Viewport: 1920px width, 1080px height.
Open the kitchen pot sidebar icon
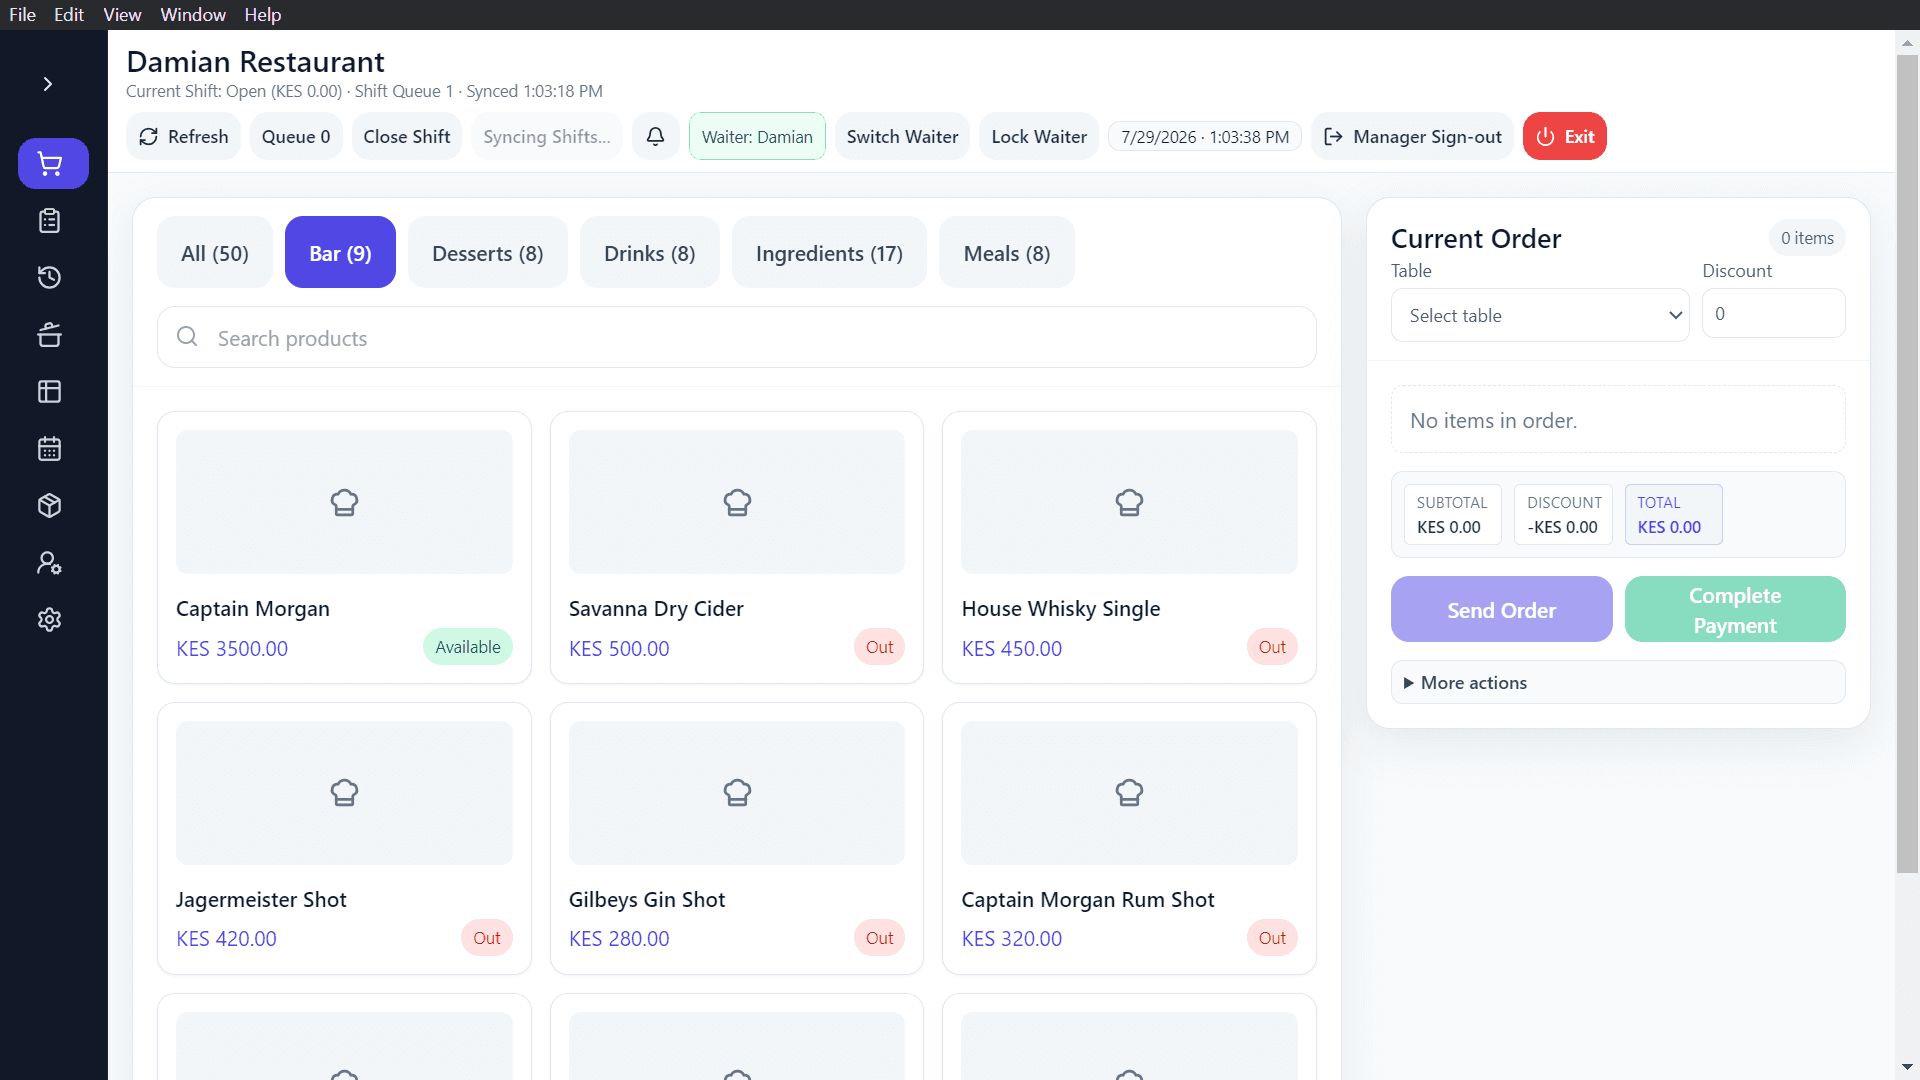coord(49,335)
